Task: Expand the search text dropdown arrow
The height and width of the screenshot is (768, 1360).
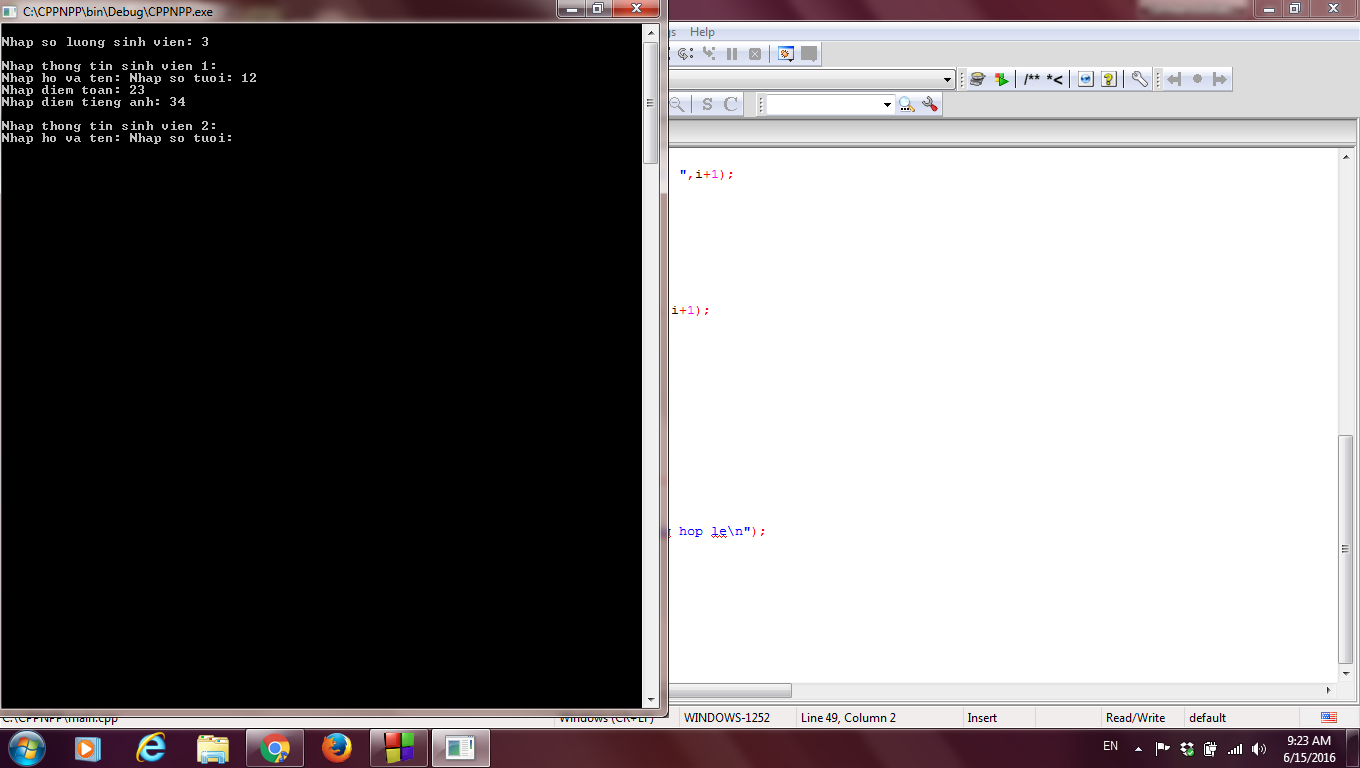Action: tap(887, 105)
